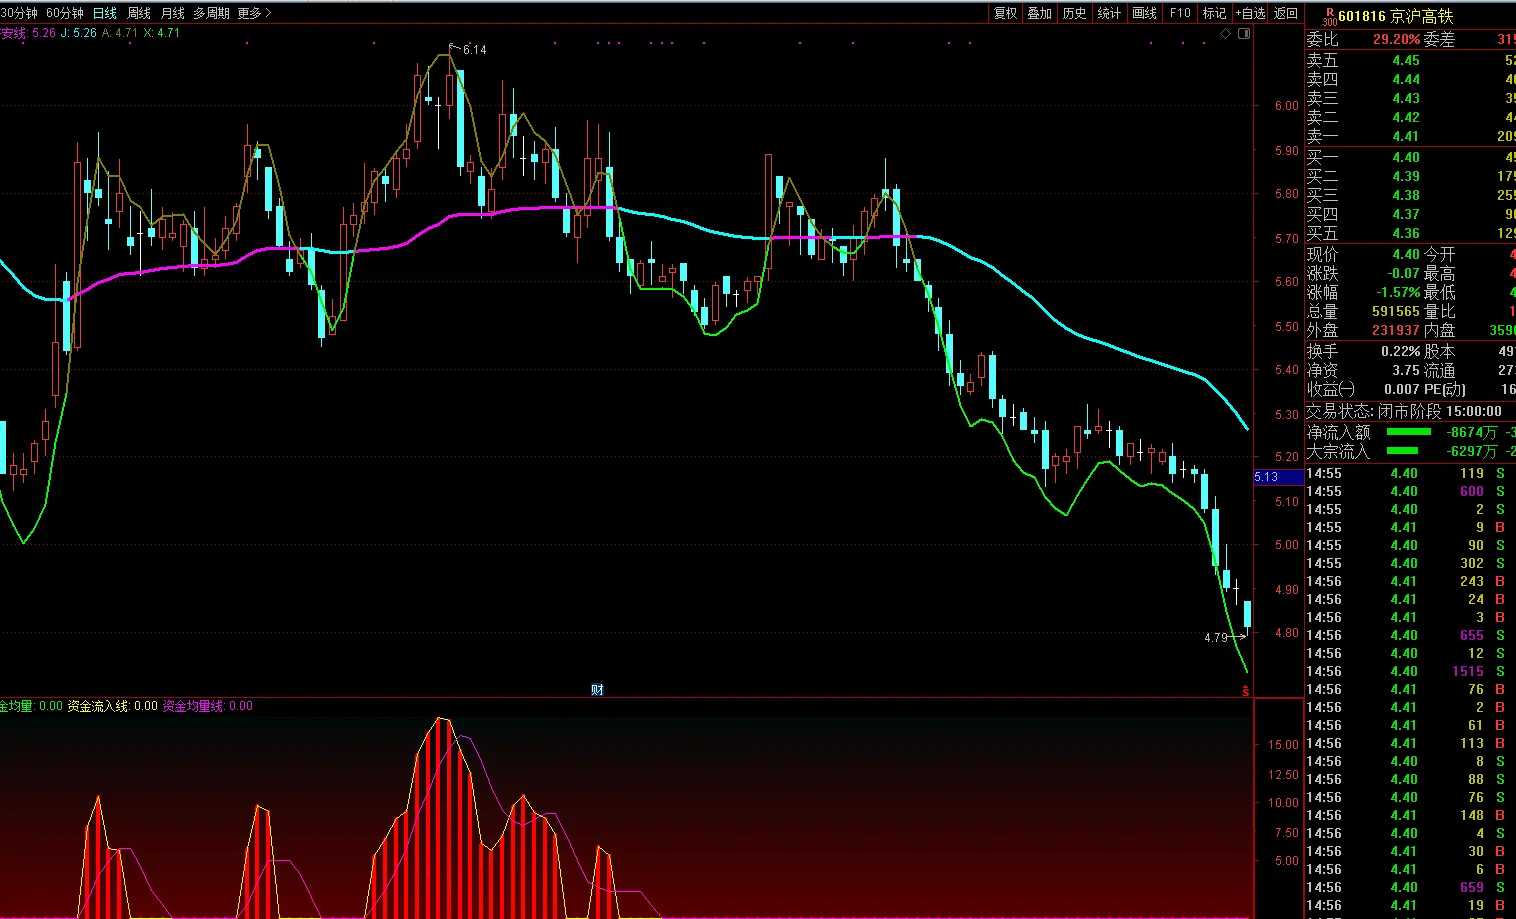Open the 复权 price adjustment option

coord(1005,13)
